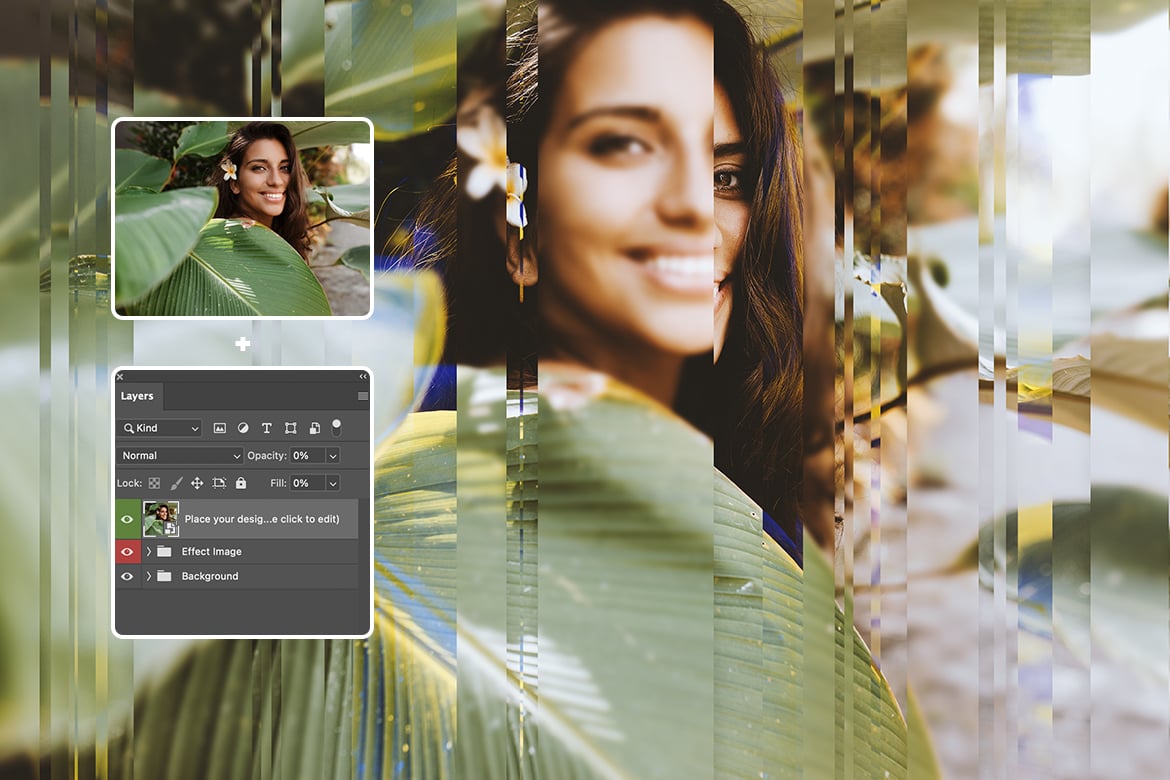Select the 'Place your desig...e click to edit)' layer name

point(262,519)
